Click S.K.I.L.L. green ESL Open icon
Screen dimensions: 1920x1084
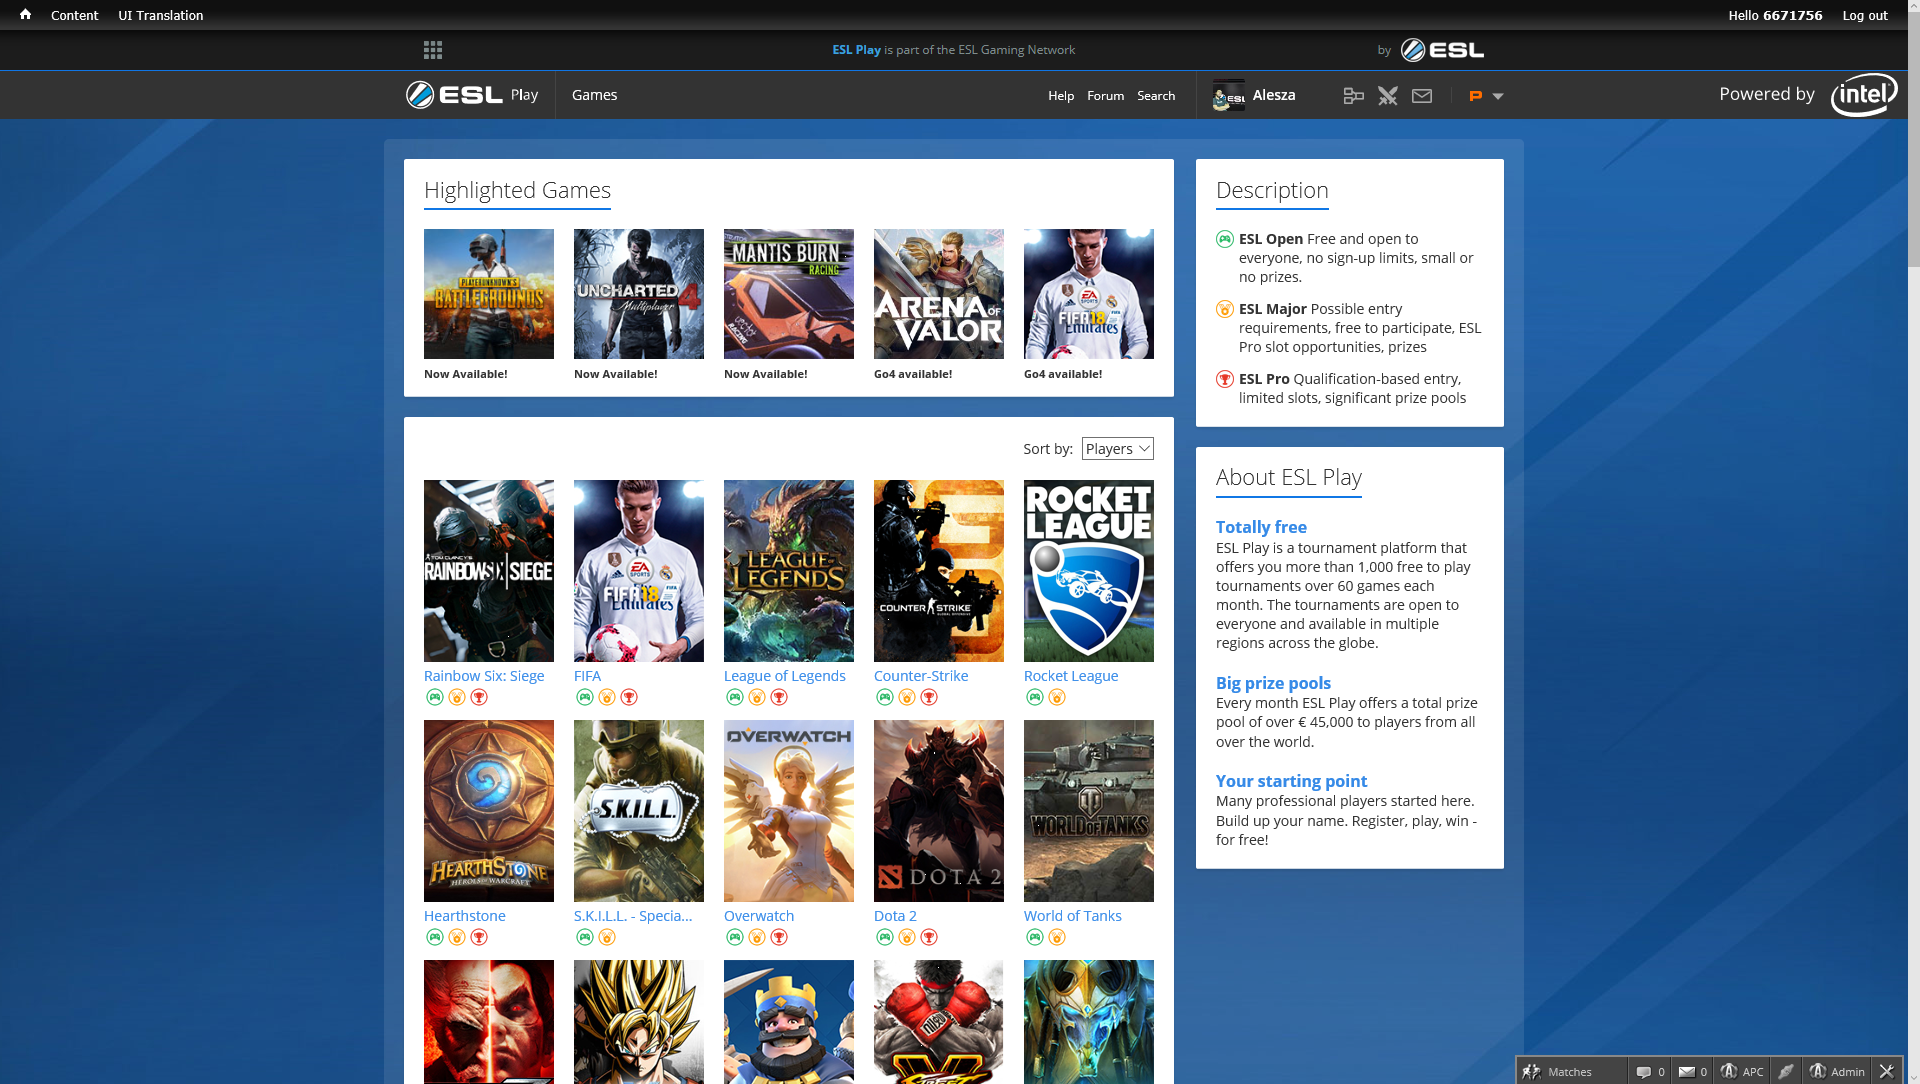pos(585,937)
